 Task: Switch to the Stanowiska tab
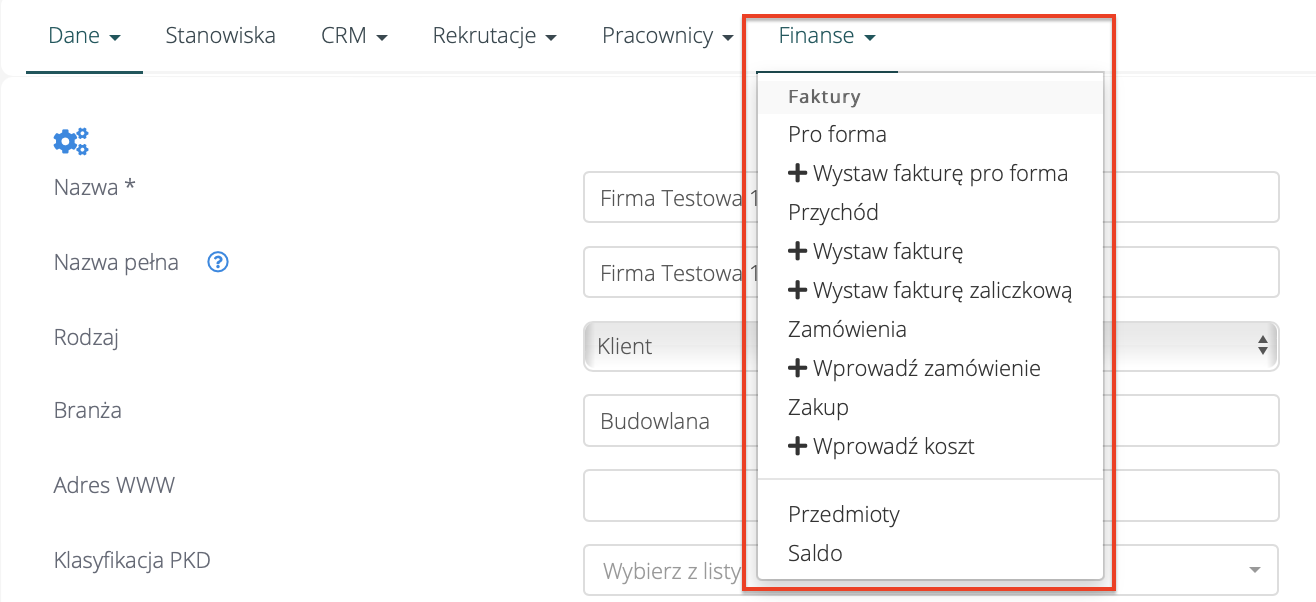[x=220, y=36]
